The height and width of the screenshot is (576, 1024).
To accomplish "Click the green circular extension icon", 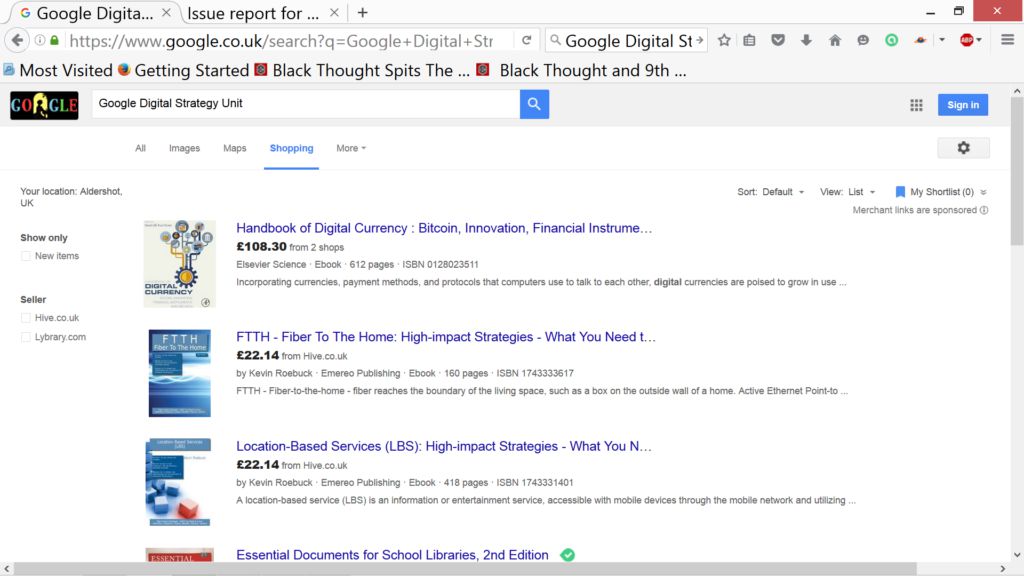I will pos(891,40).
